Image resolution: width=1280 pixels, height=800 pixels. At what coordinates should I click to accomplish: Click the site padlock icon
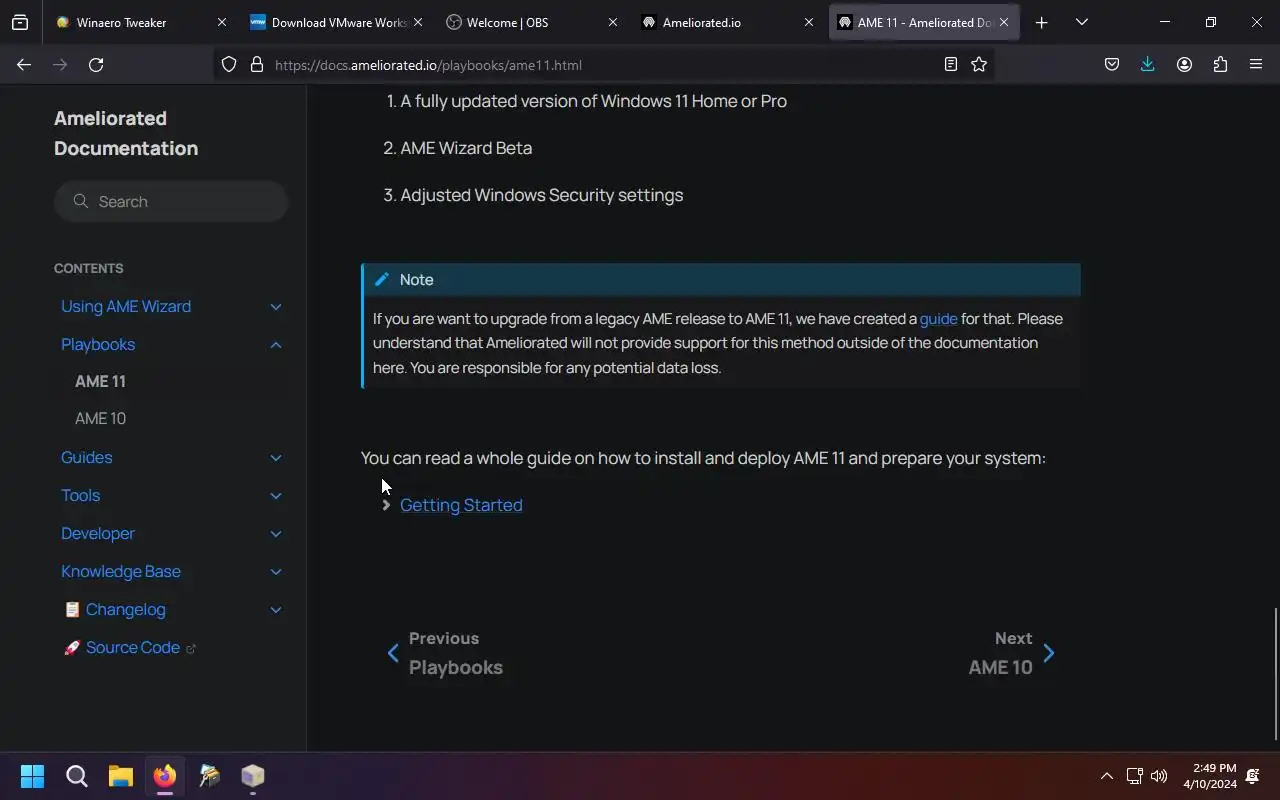tap(257, 65)
